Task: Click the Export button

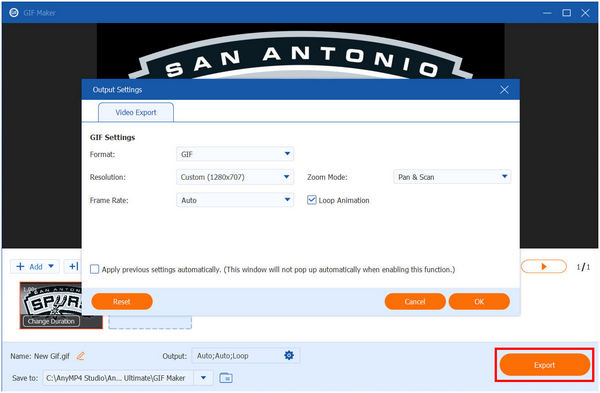Action: click(x=544, y=365)
